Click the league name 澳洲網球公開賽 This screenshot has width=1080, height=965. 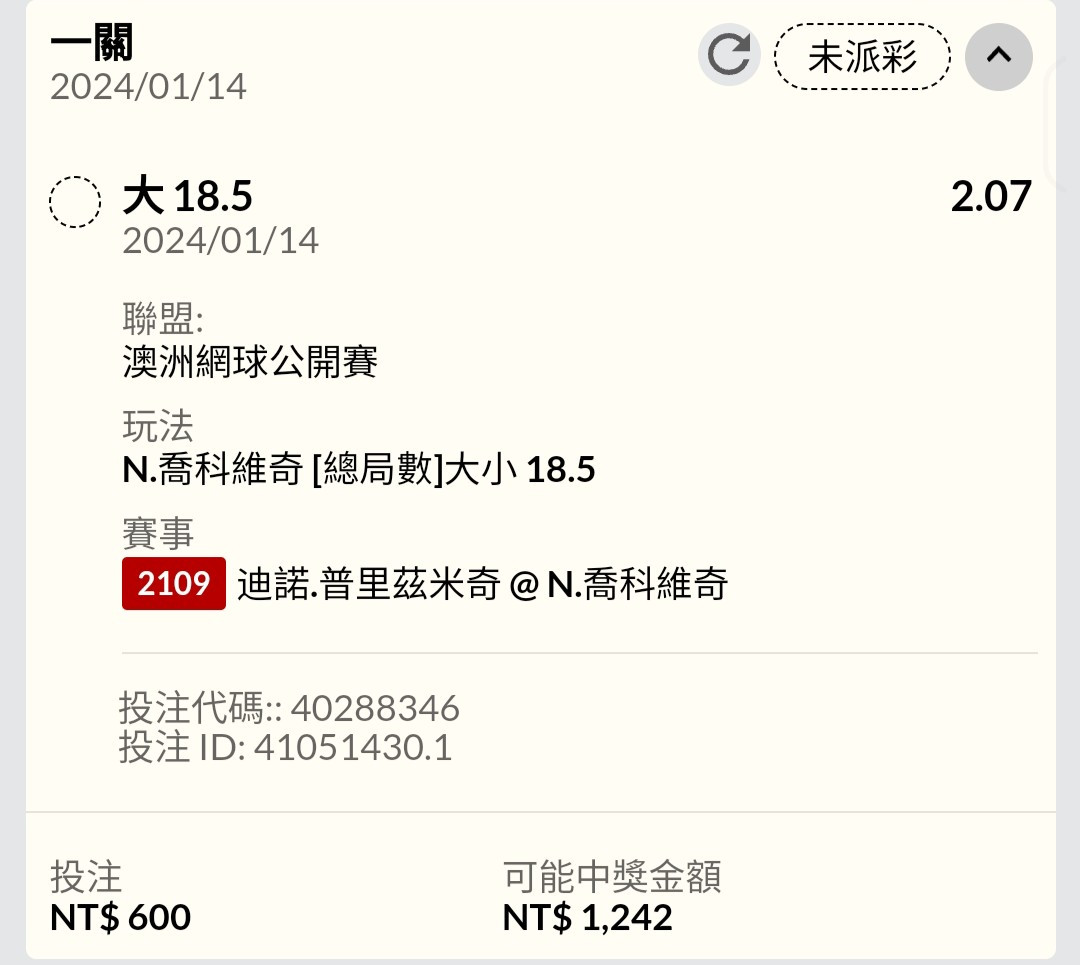(x=250, y=361)
